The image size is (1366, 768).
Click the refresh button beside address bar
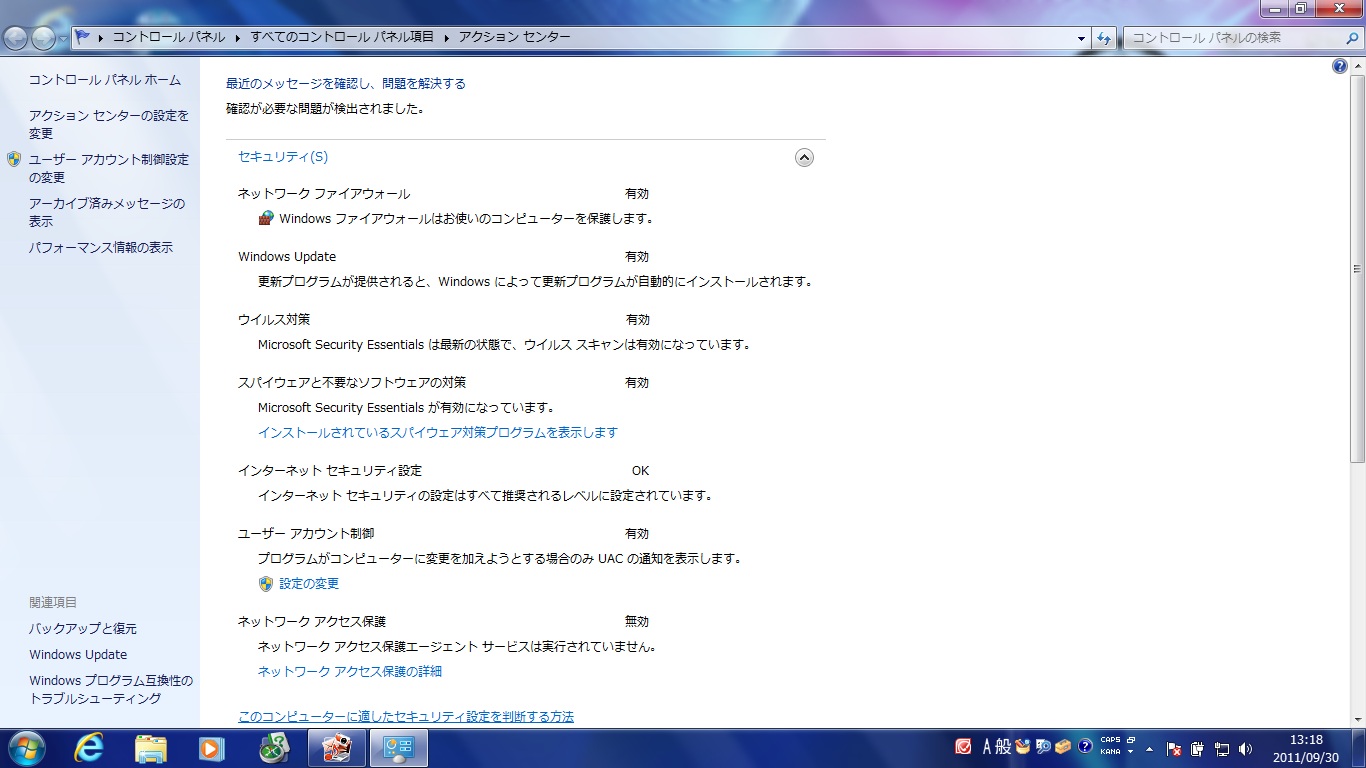[x=1104, y=38]
